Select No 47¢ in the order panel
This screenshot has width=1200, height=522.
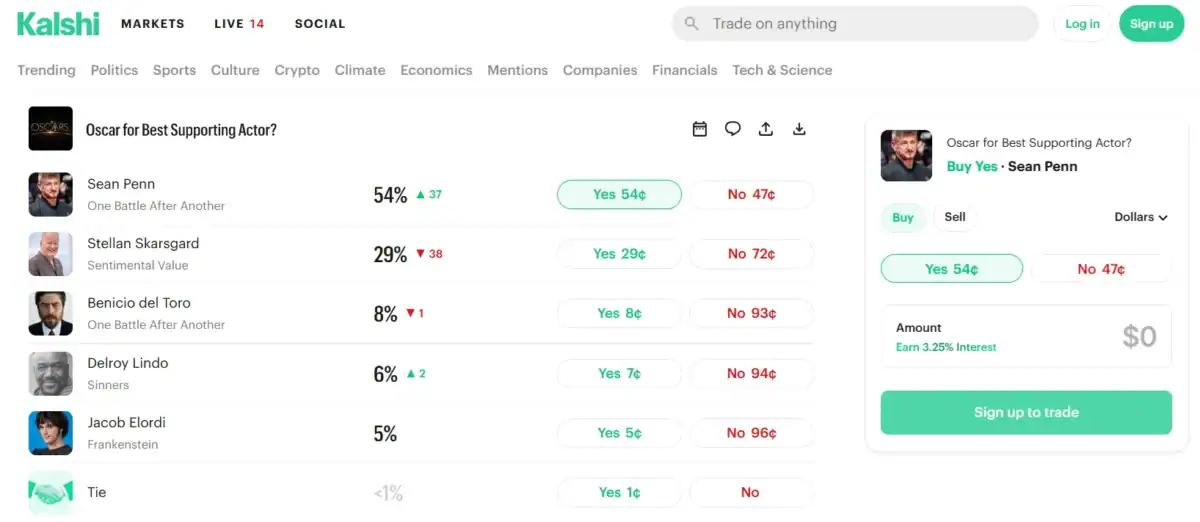(x=1100, y=269)
